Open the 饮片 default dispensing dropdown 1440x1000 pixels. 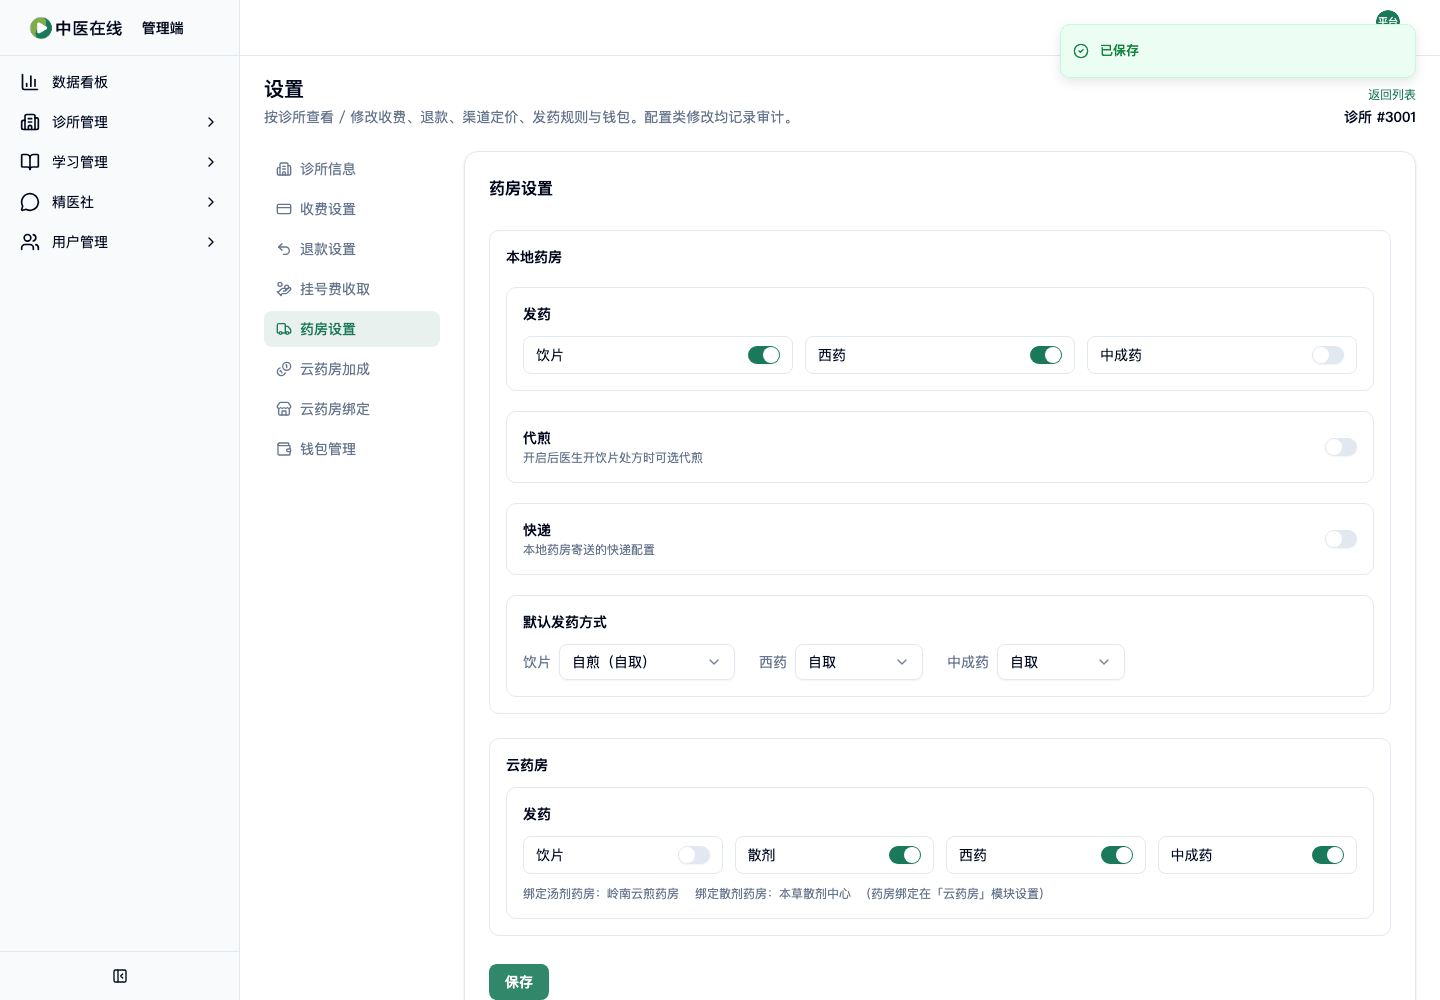point(647,662)
